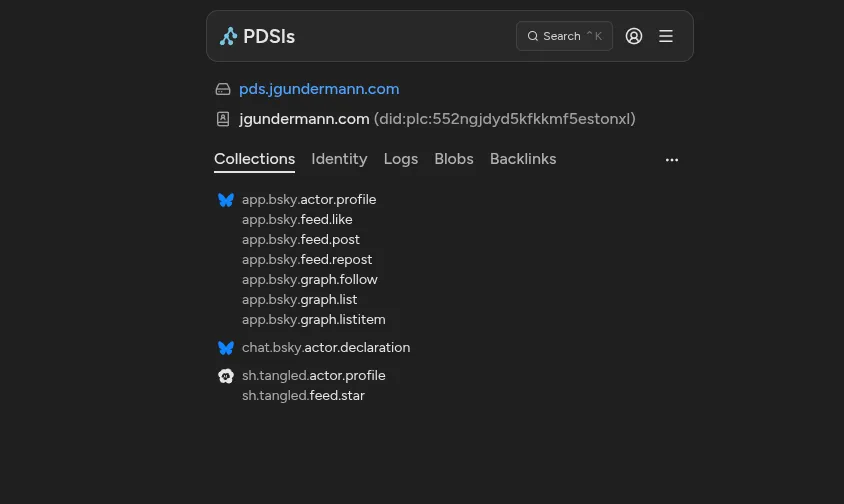Open app.bsky.graph.list collection
The width and height of the screenshot is (844, 504).
pos(299,299)
